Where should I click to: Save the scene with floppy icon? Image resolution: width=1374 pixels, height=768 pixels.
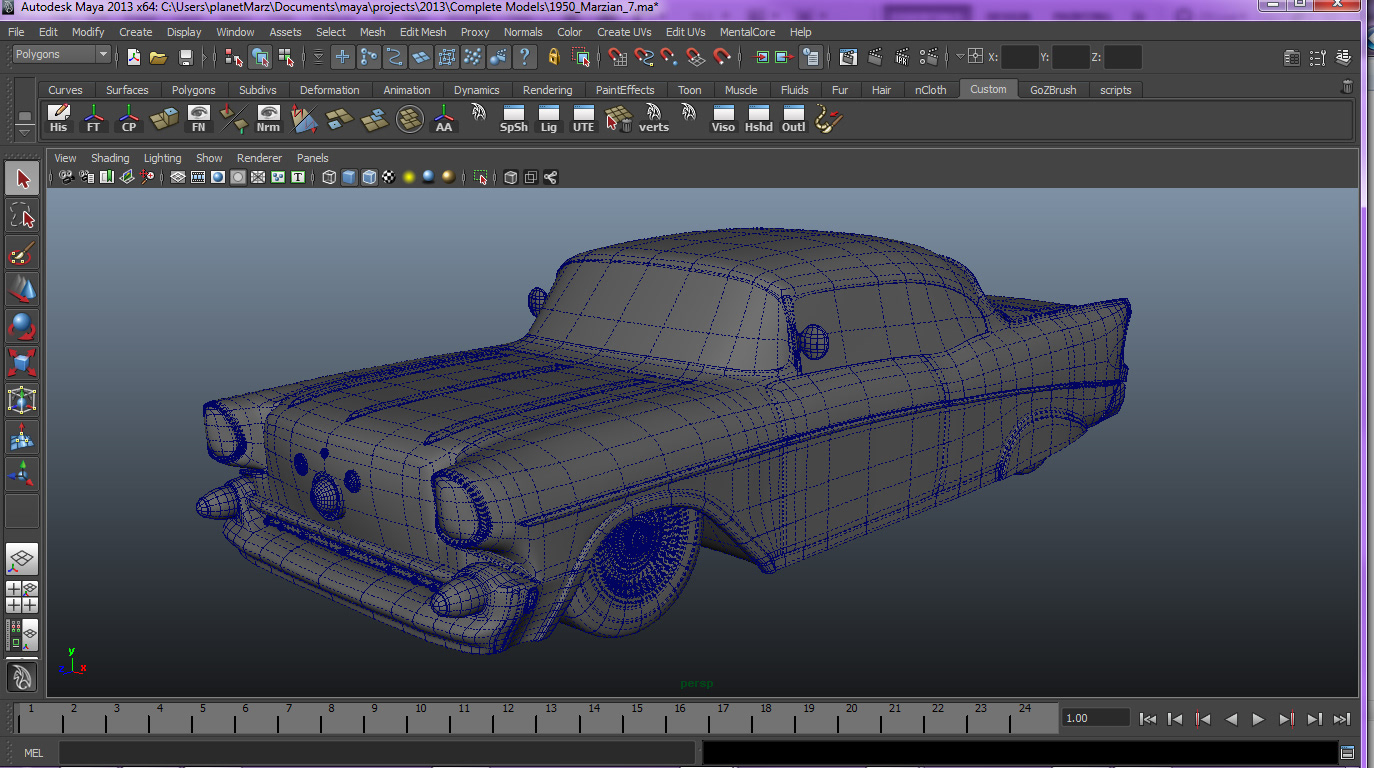185,57
